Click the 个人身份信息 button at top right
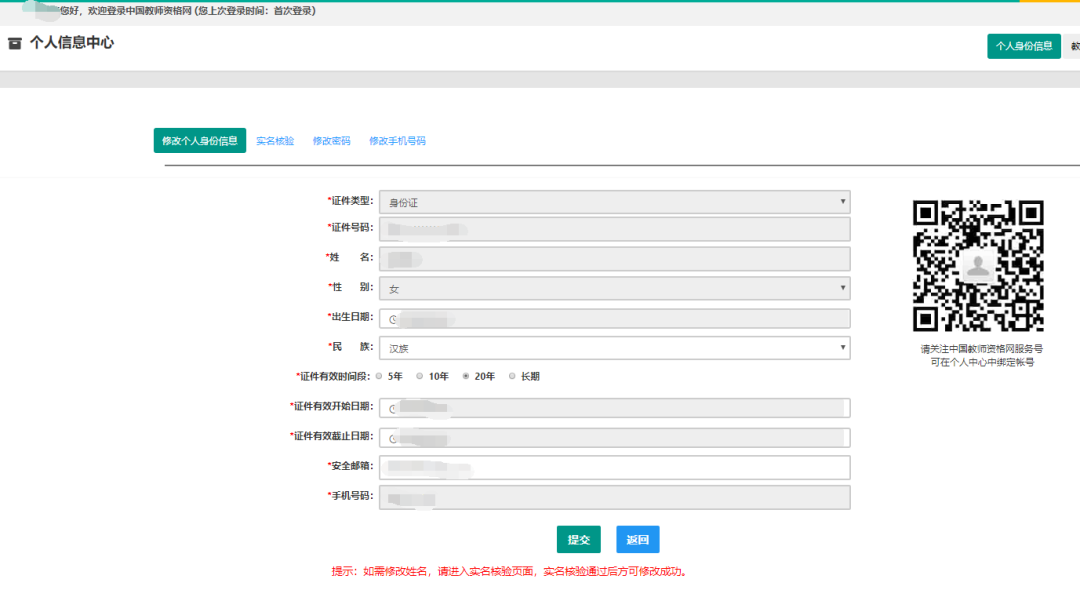Image resolution: width=1080 pixels, height=590 pixels. pyautogui.click(x=1023, y=46)
